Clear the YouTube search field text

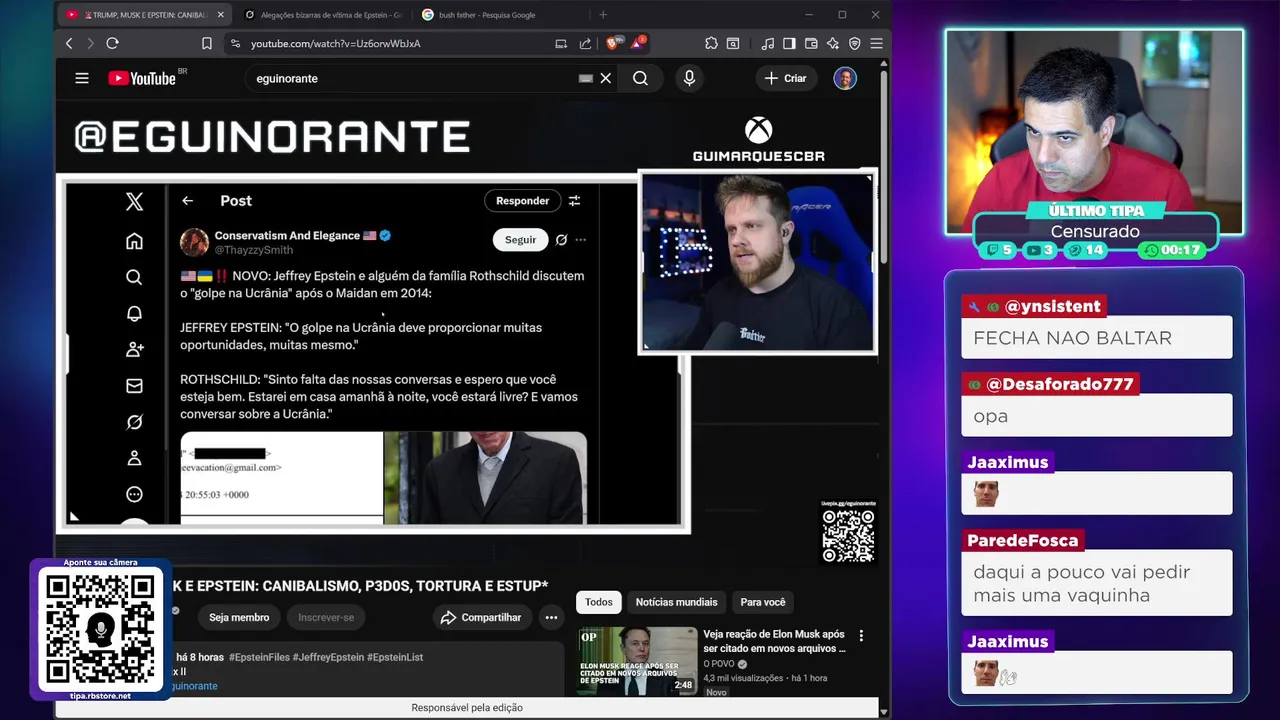pos(606,78)
